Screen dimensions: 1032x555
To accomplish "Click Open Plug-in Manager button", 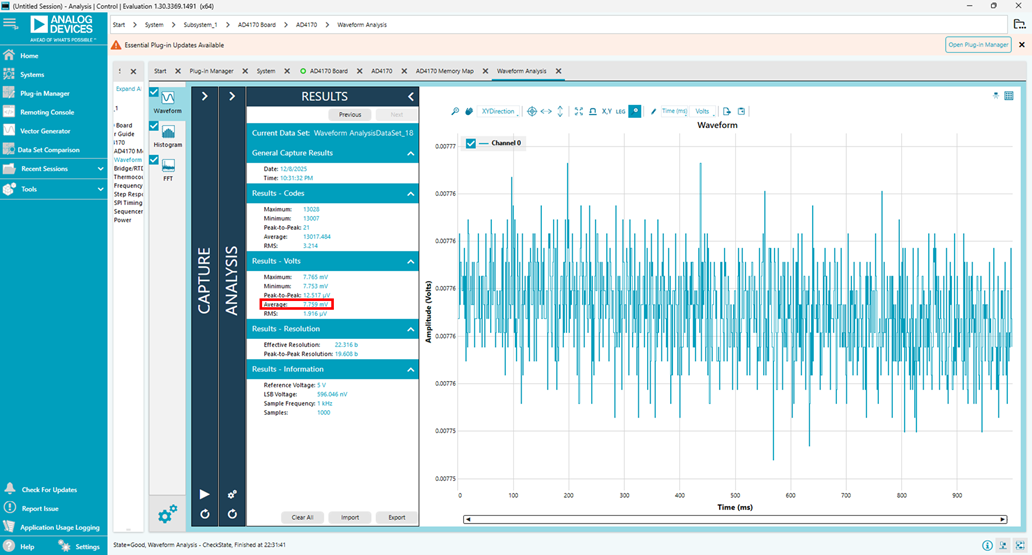I will 977,45.
